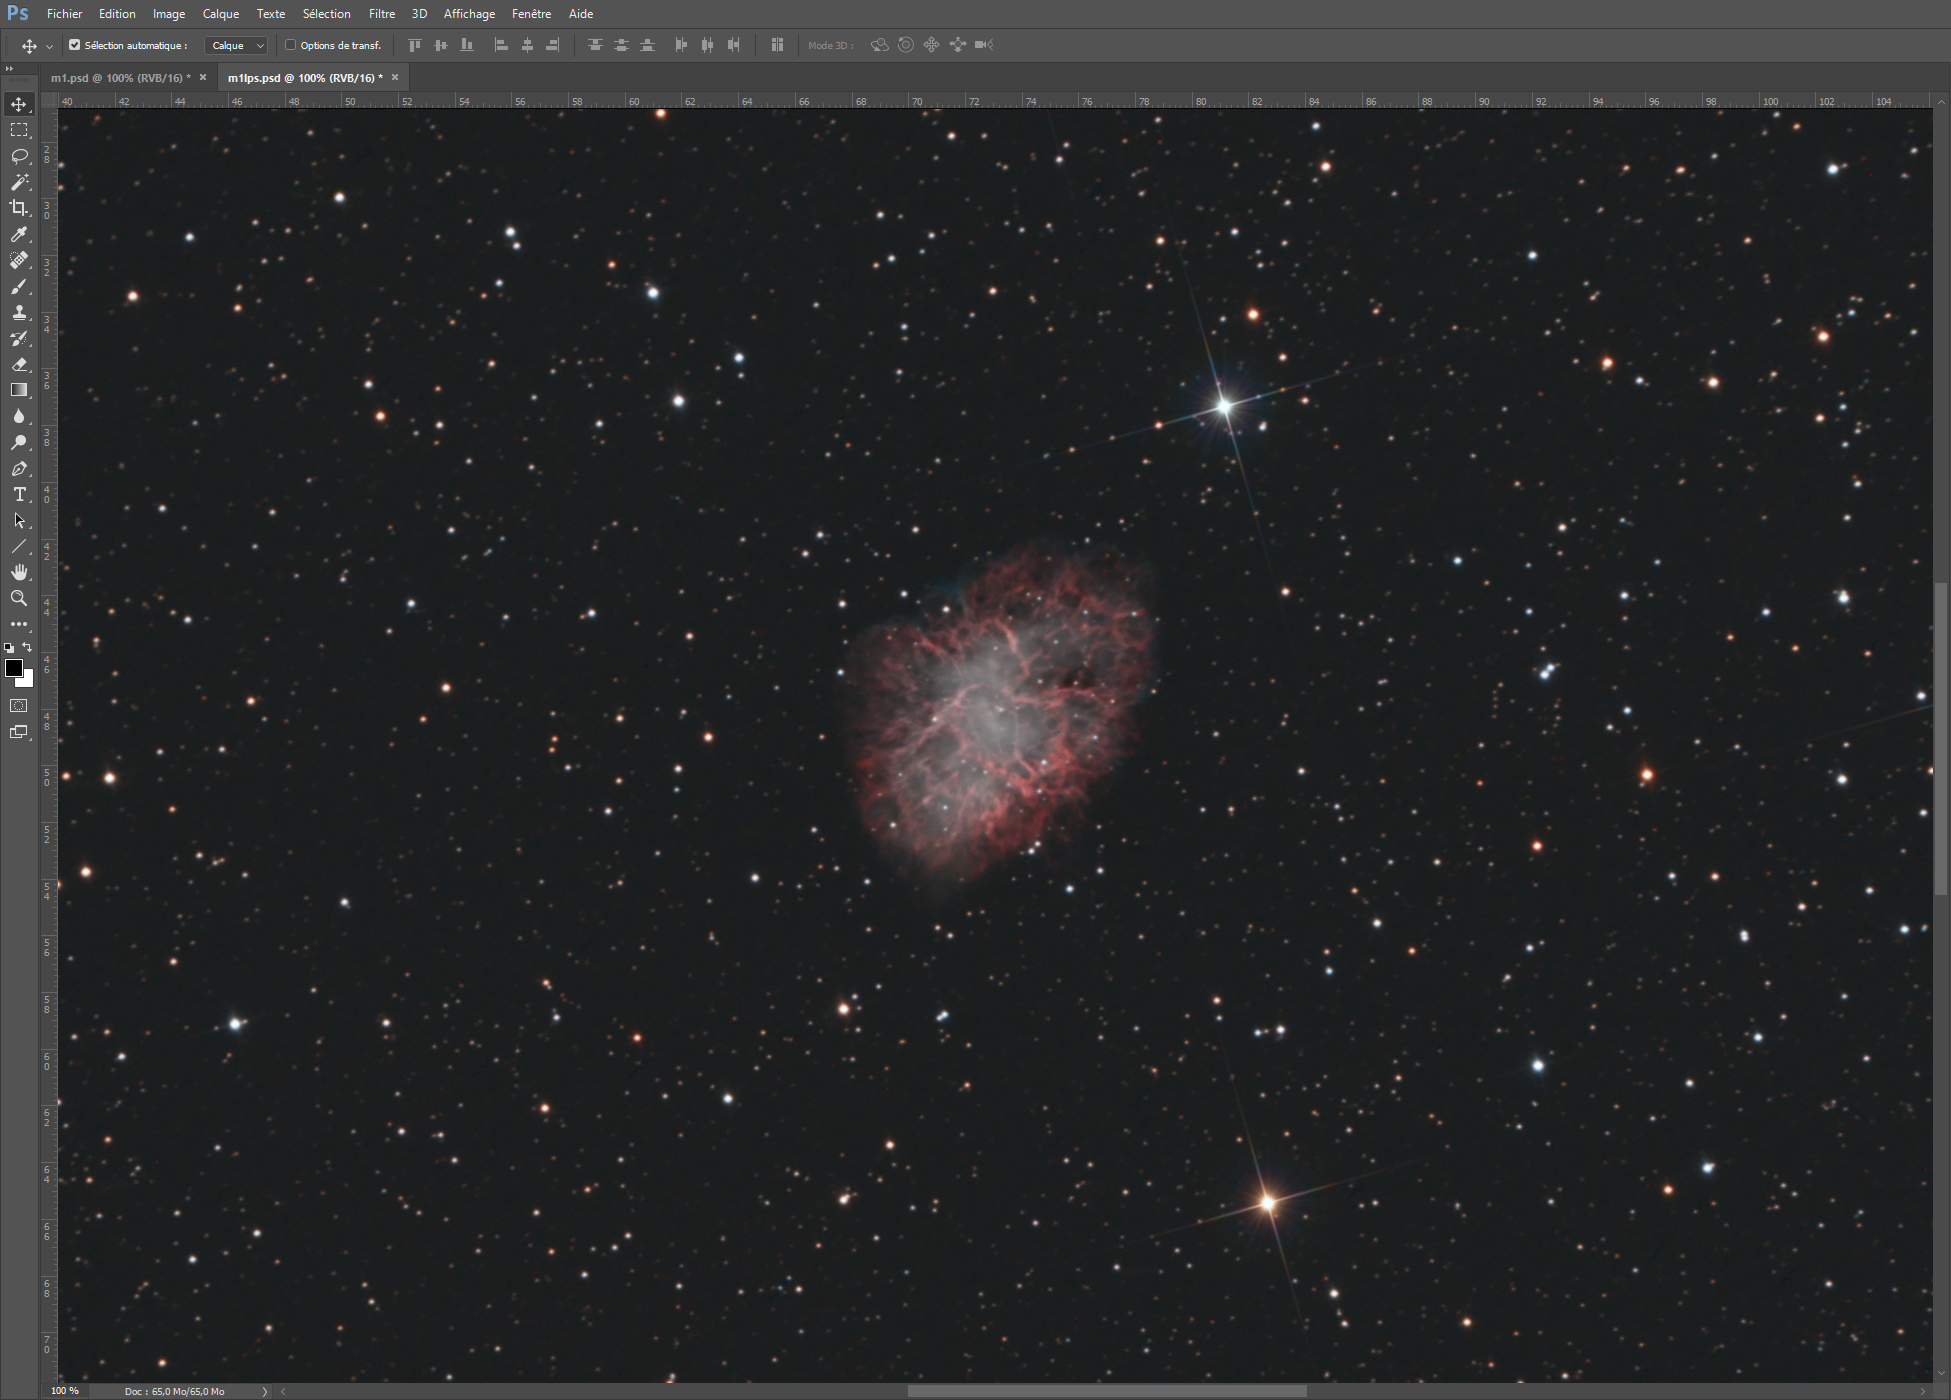1951x1400 pixels.
Task: Select the Dodge tool
Action: [x=19, y=442]
